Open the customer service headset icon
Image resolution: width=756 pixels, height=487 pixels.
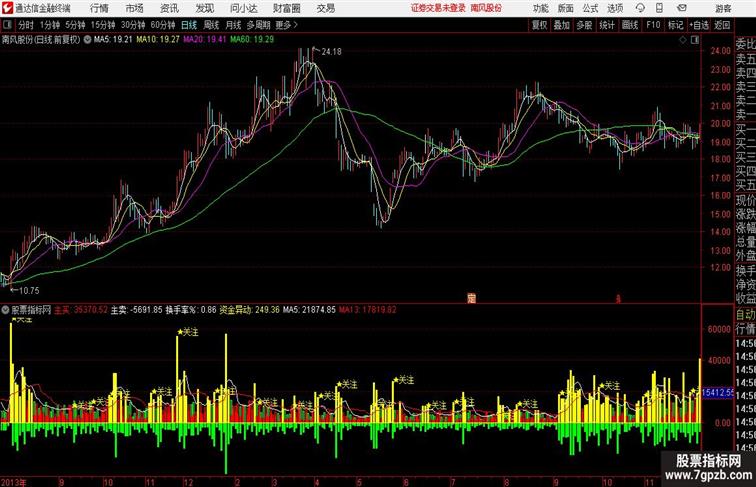pyautogui.click(x=640, y=8)
